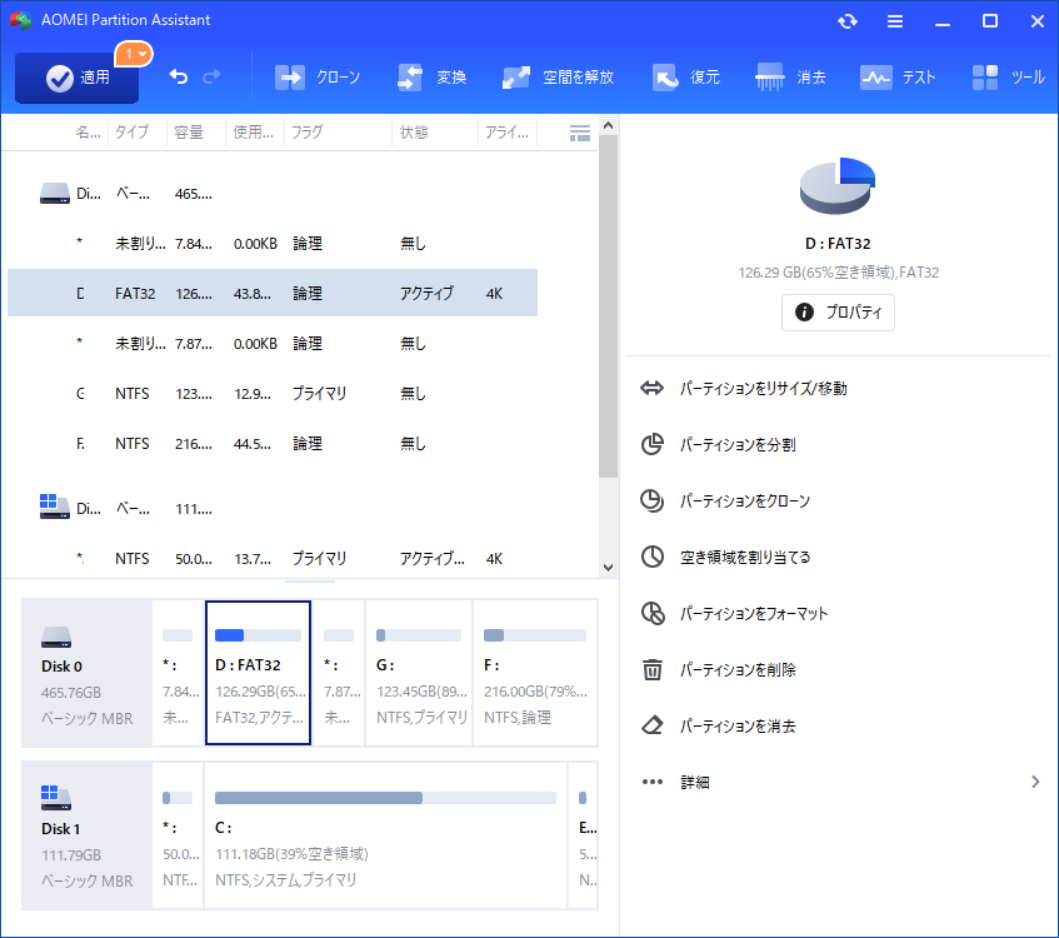The image size is (1059, 938).
Task: Redo the operation
Action: 211,77
